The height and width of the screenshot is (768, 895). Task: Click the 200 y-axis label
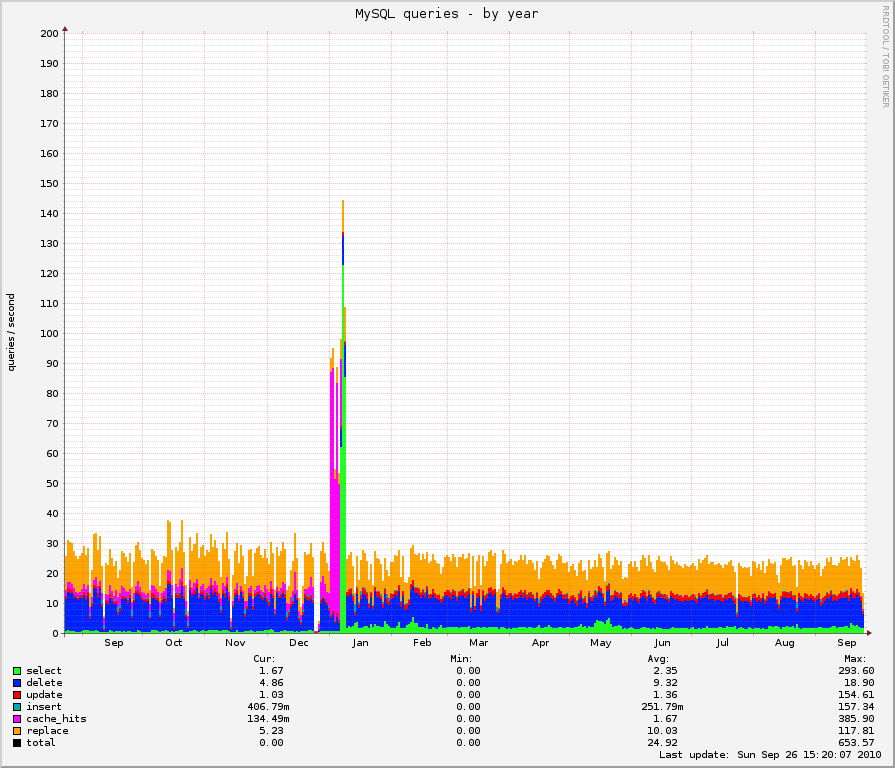tap(49, 33)
